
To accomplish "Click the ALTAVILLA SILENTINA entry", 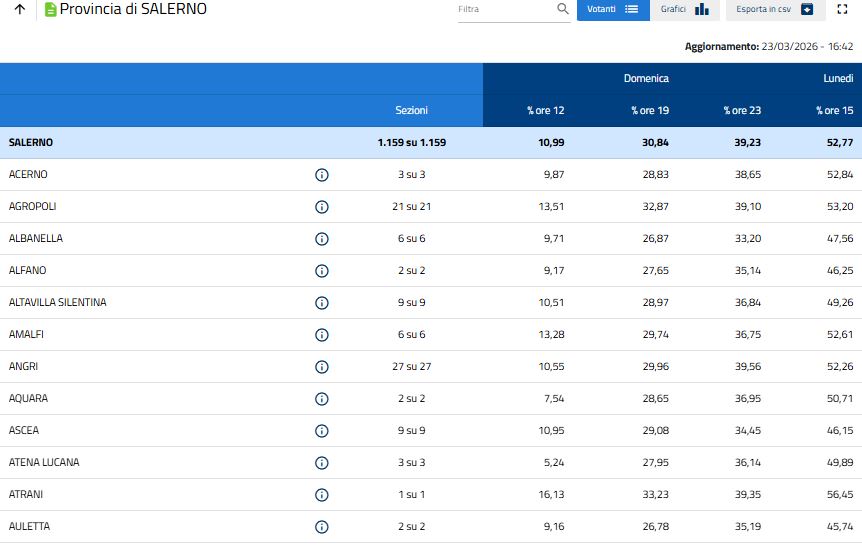I will click(57, 303).
